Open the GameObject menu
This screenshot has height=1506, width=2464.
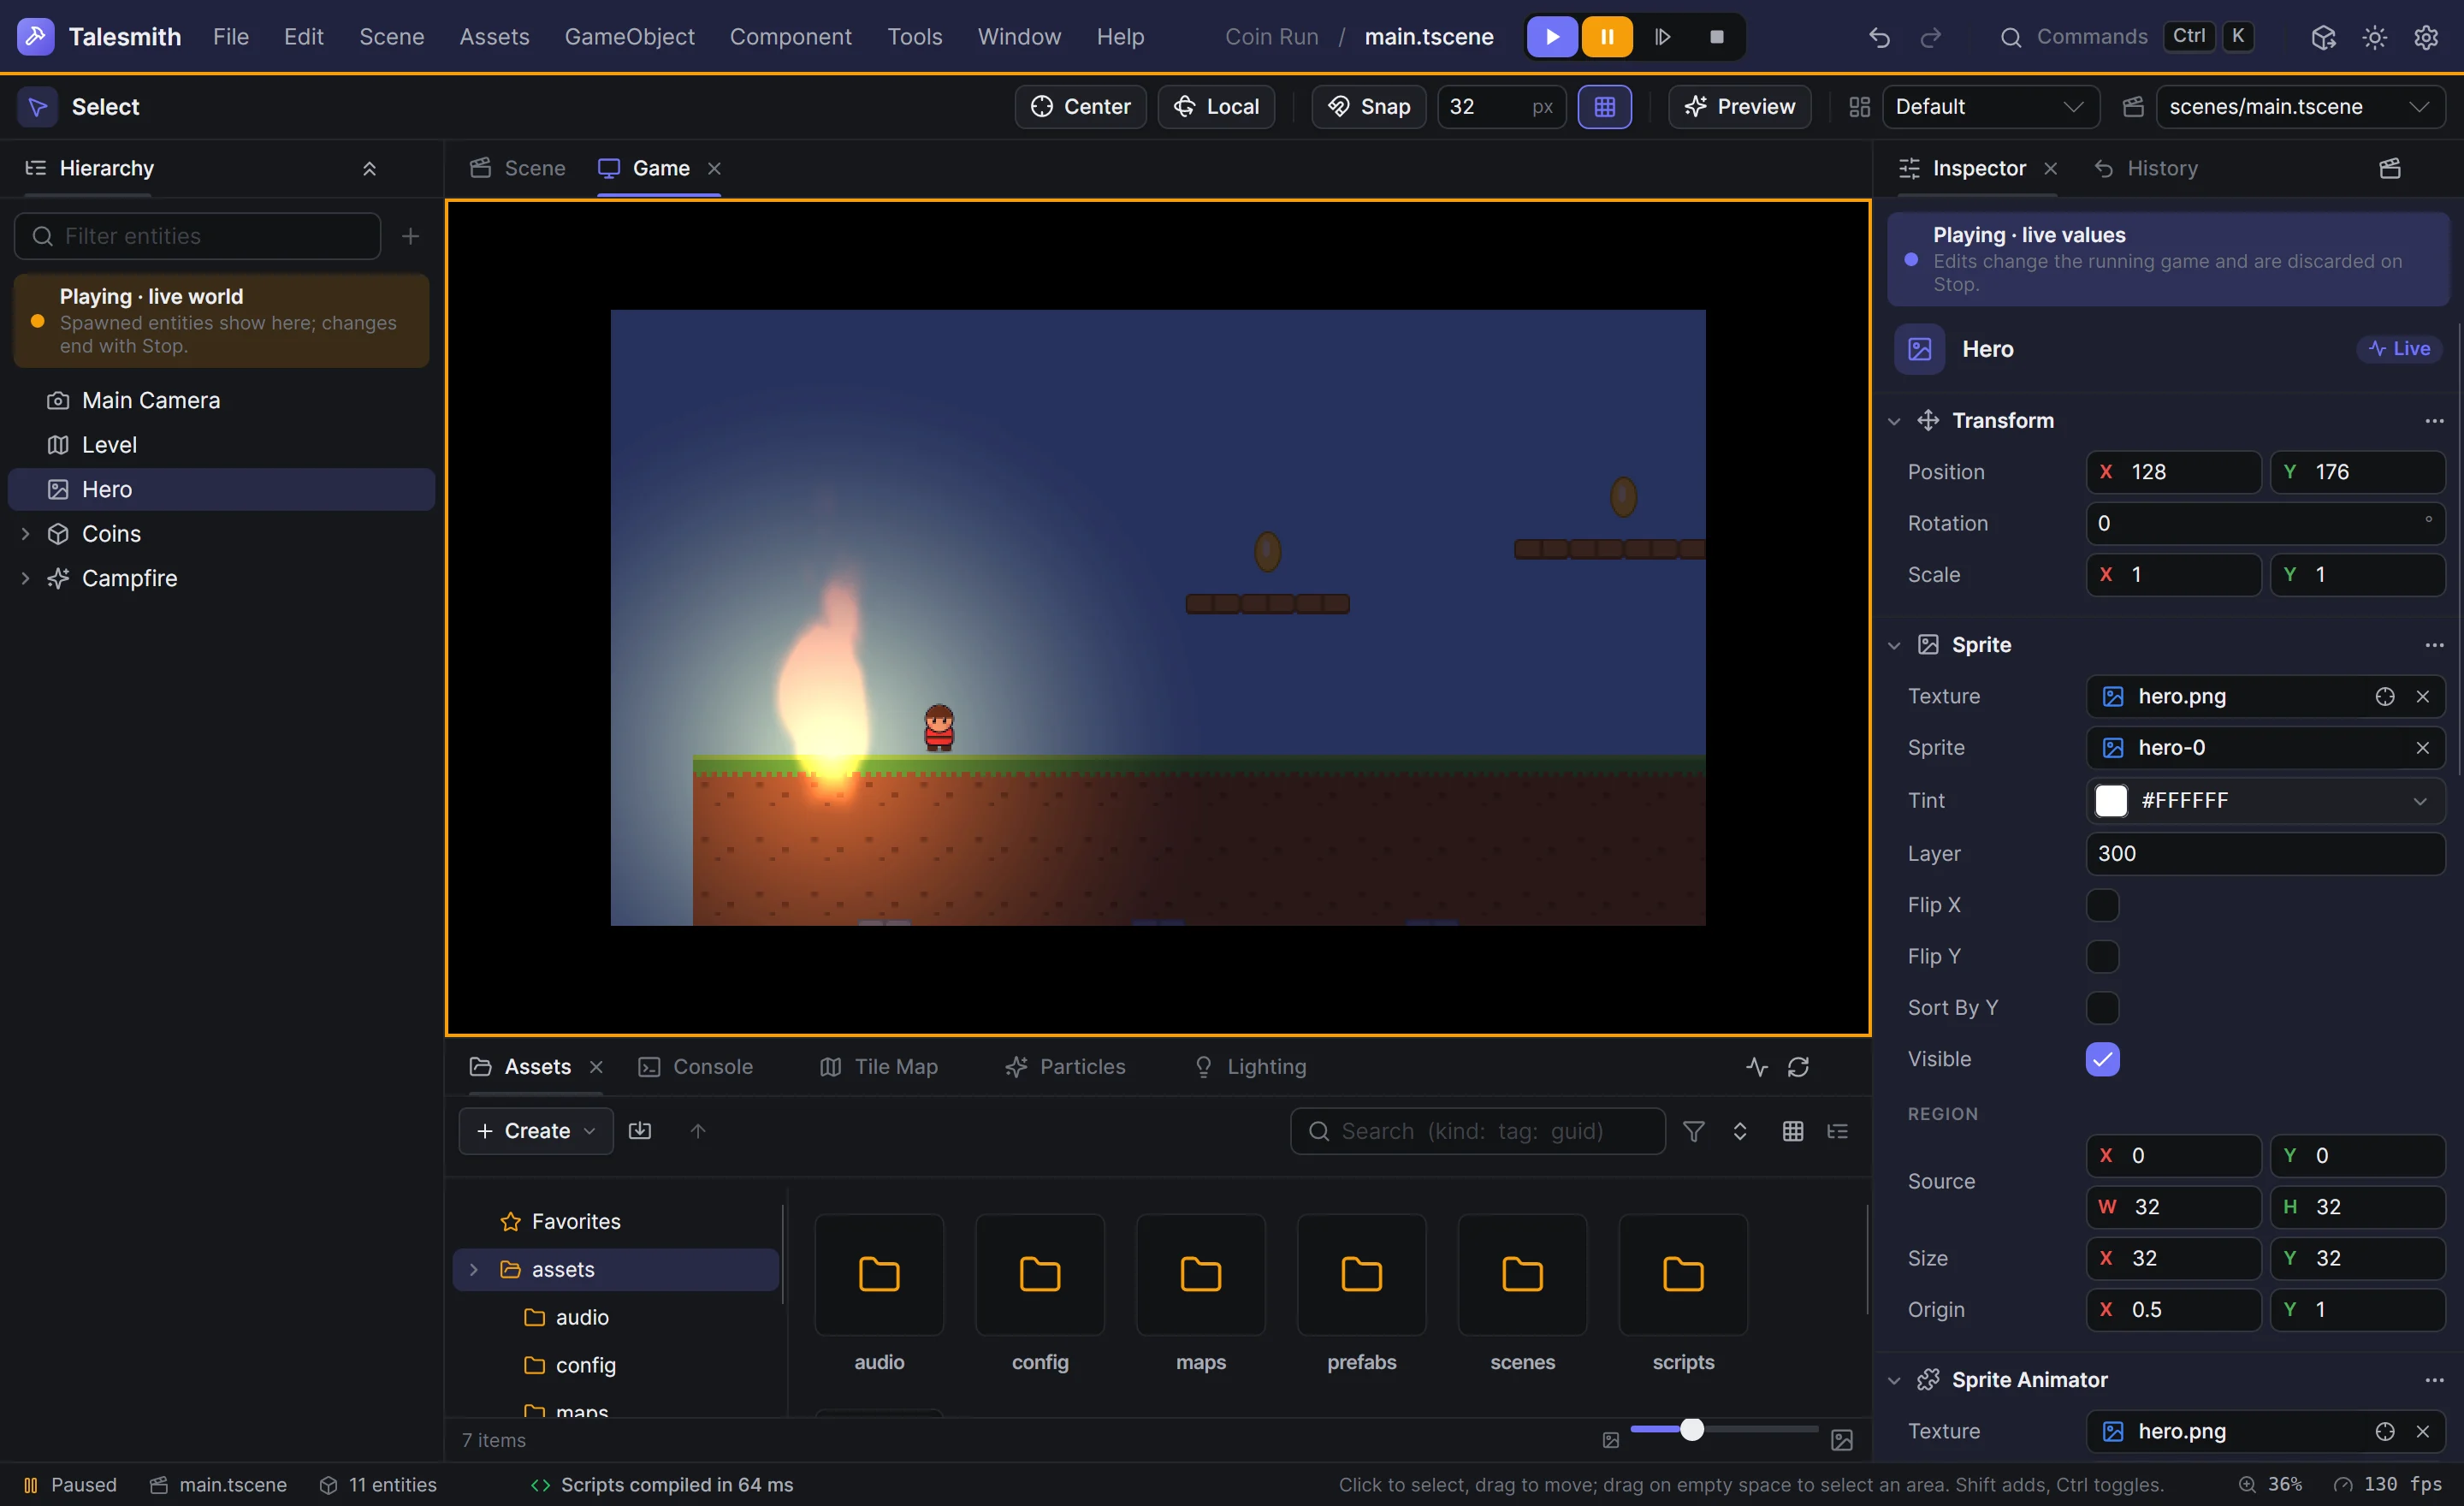(629, 37)
